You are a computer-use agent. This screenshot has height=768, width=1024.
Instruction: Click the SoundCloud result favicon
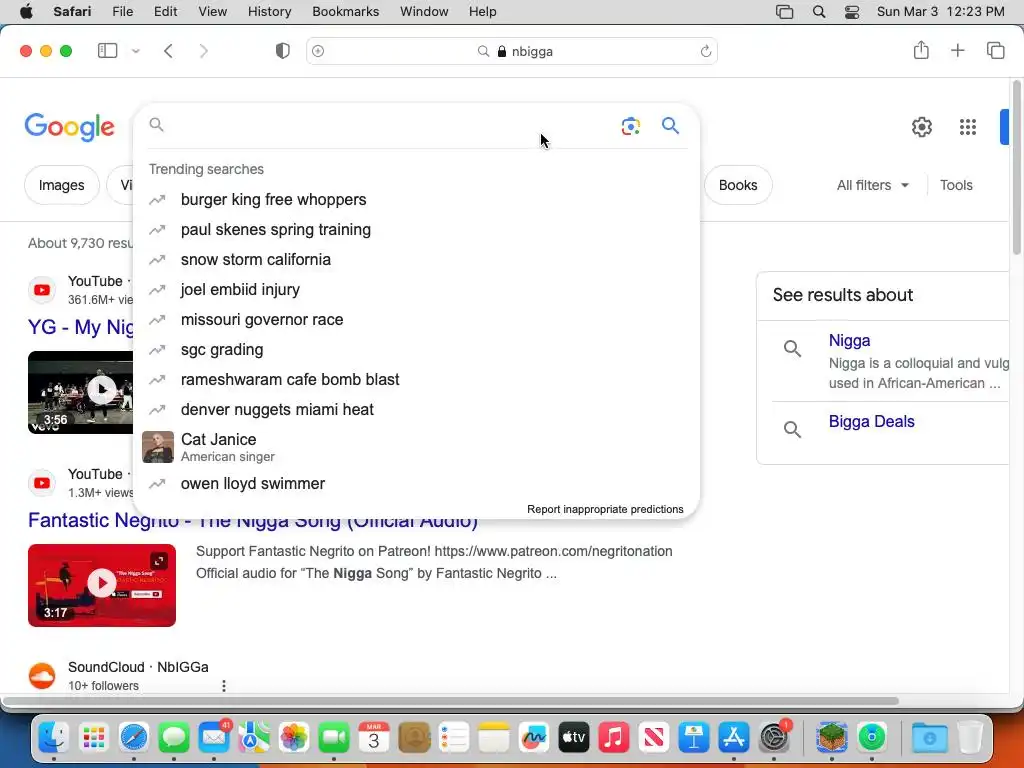click(x=42, y=676)
